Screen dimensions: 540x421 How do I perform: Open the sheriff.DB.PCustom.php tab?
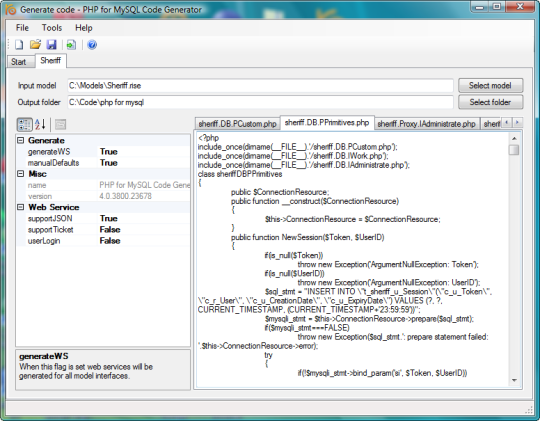(238, 124)
